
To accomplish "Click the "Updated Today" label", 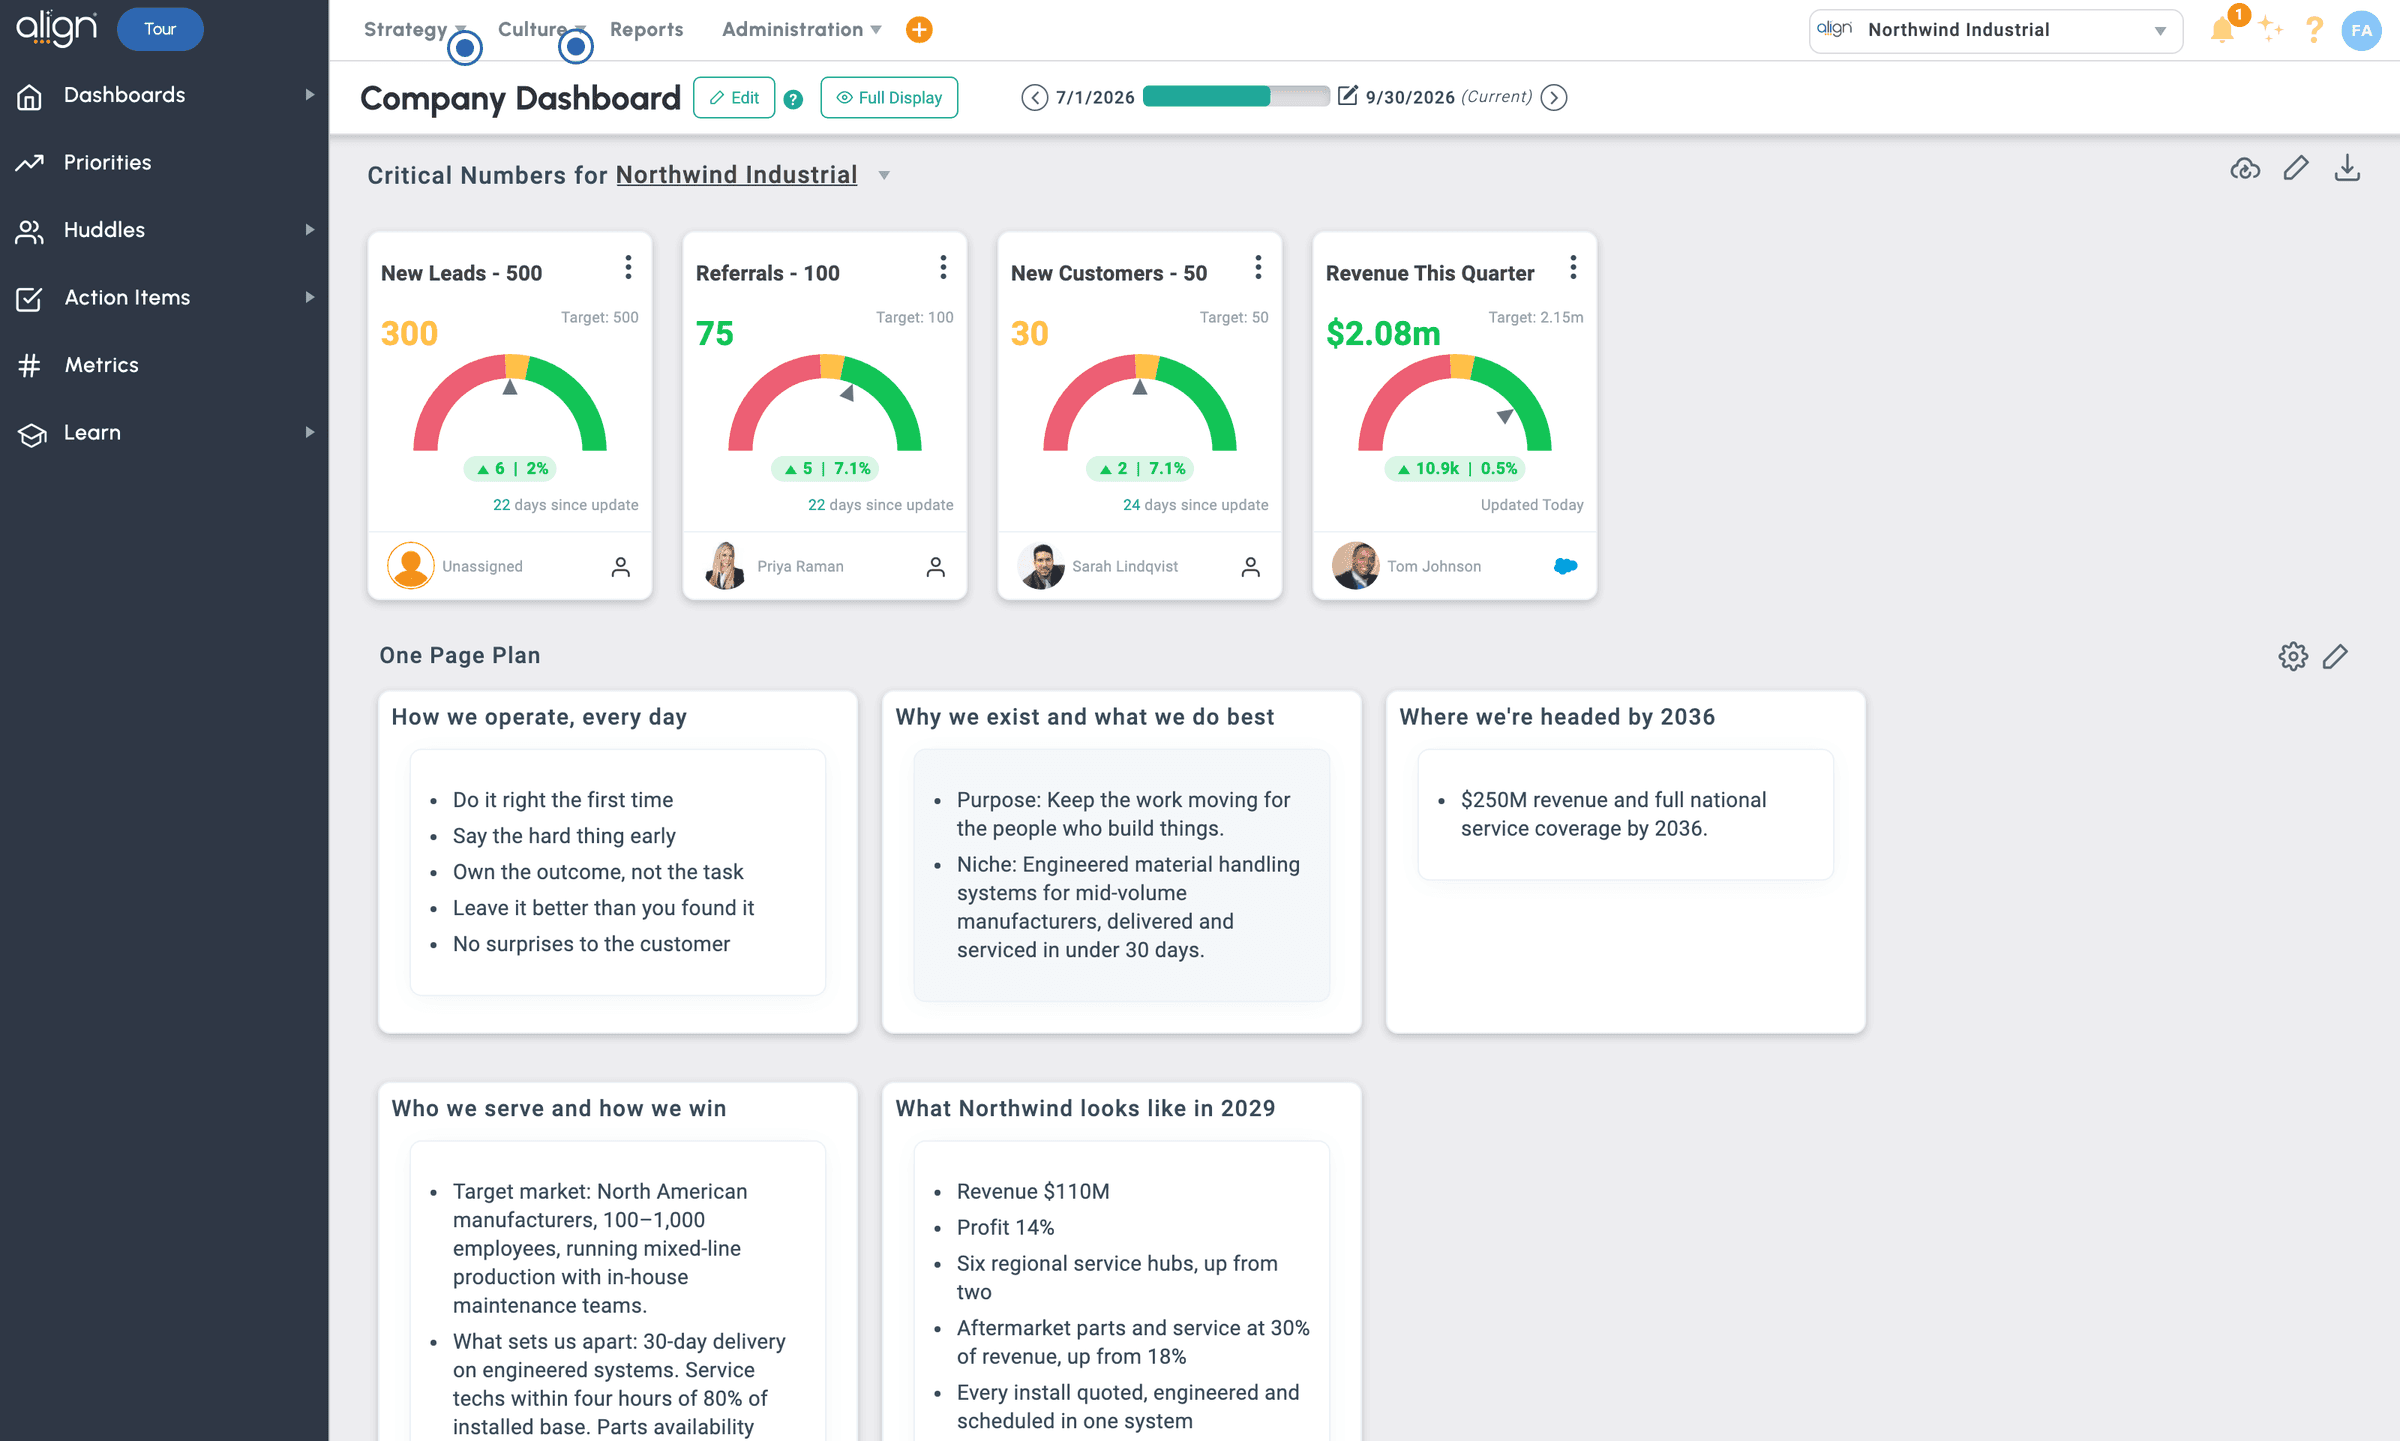I will [x=1532, y=505].
